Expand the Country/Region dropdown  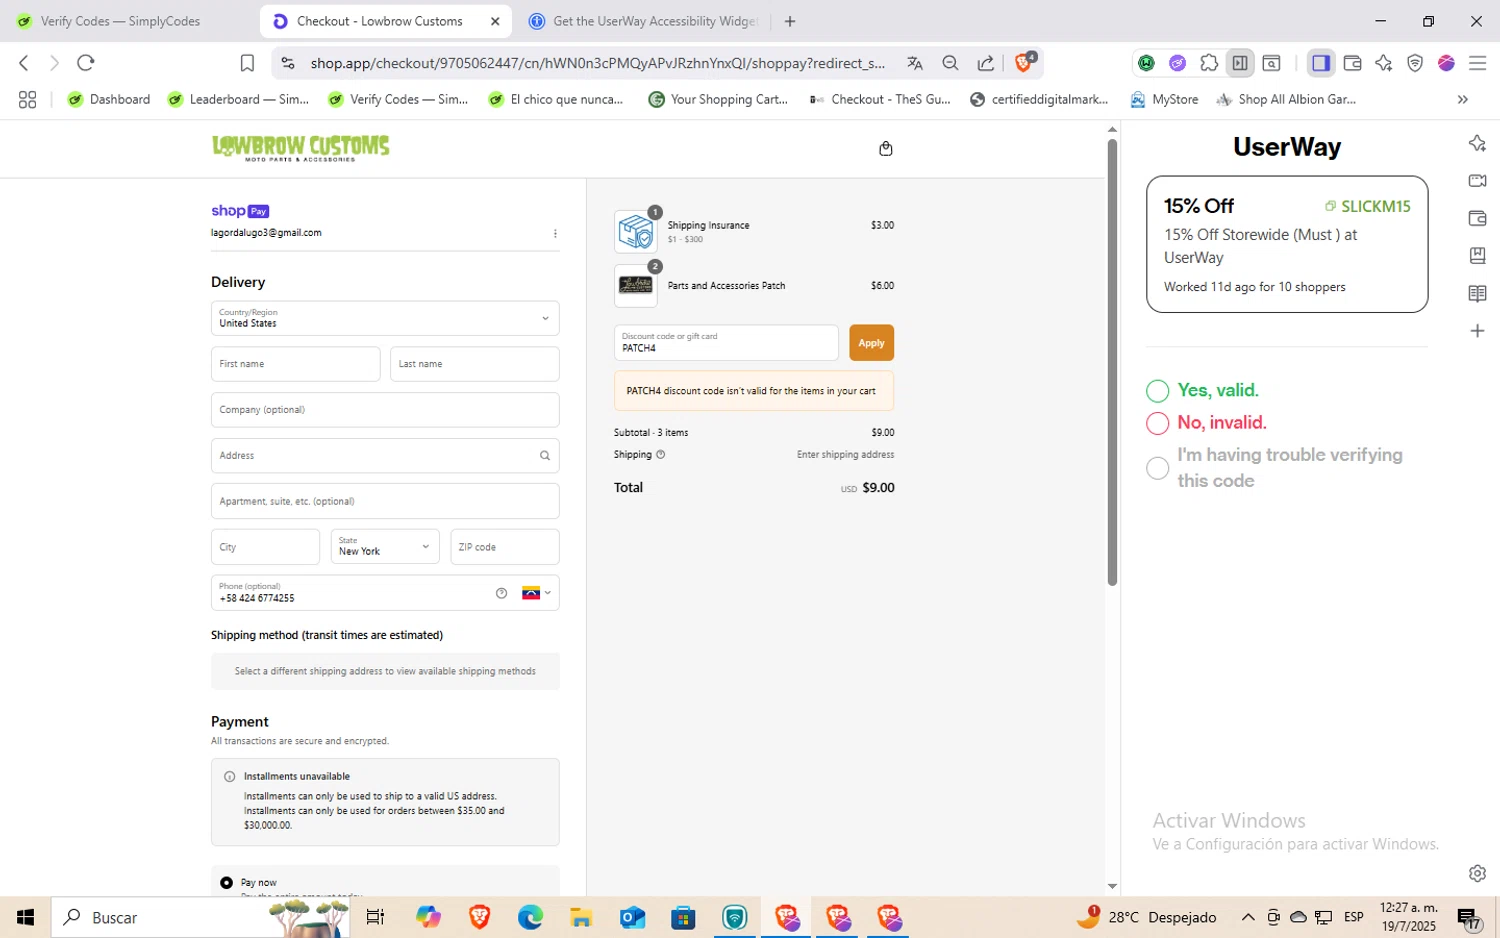(x=385, y=318)
